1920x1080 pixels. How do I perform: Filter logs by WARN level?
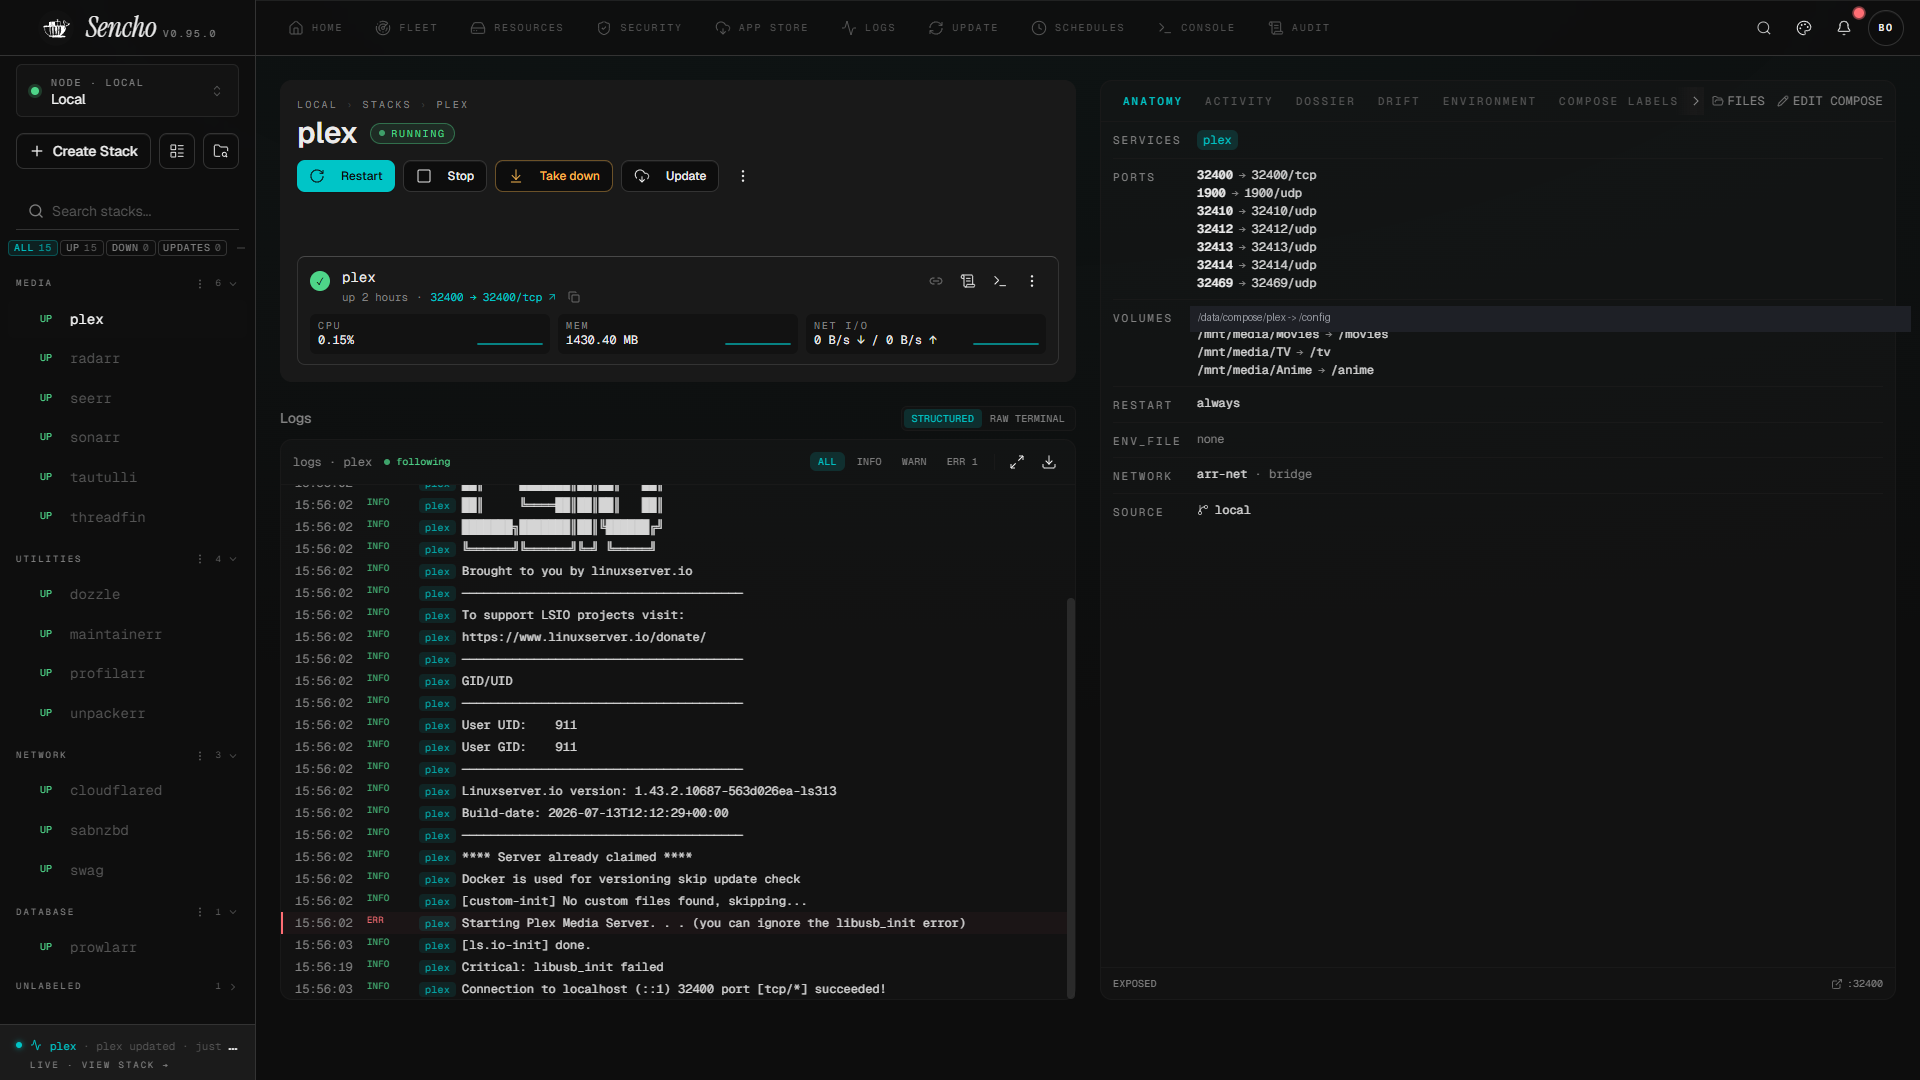[914, 462]
